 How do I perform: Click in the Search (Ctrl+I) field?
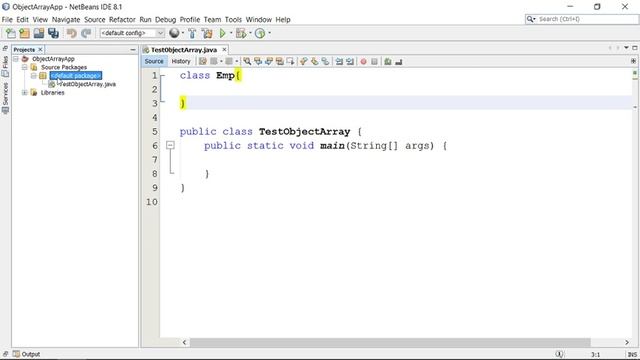(x=582, y=19)
